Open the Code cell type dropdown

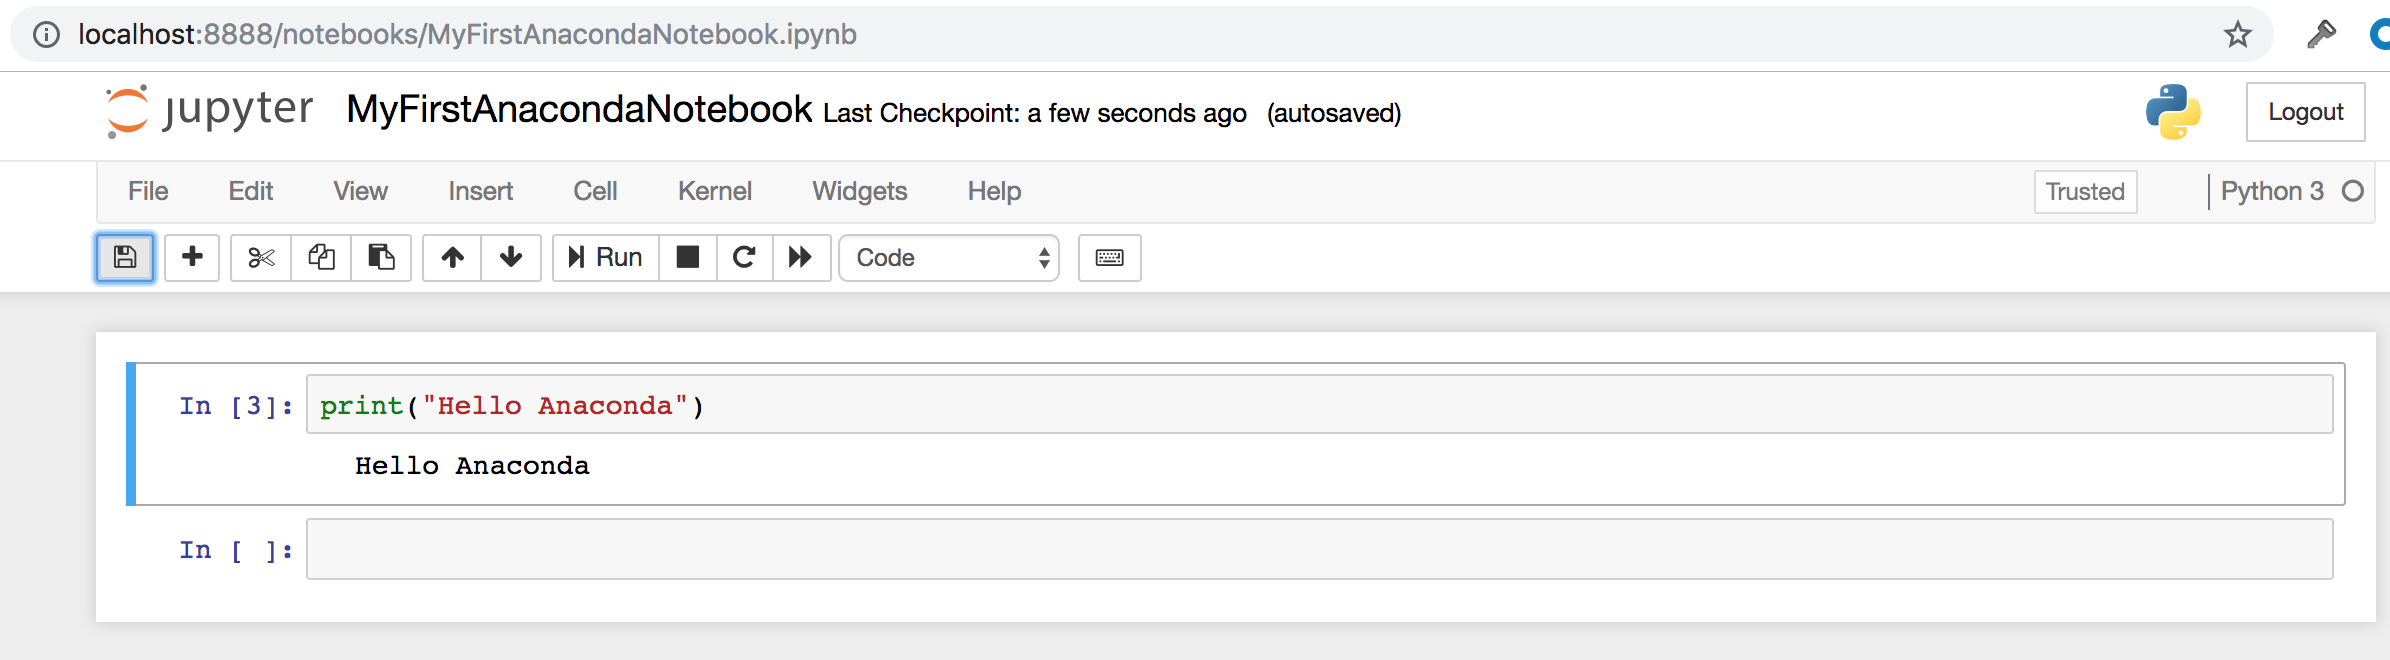tap(948, 257)
